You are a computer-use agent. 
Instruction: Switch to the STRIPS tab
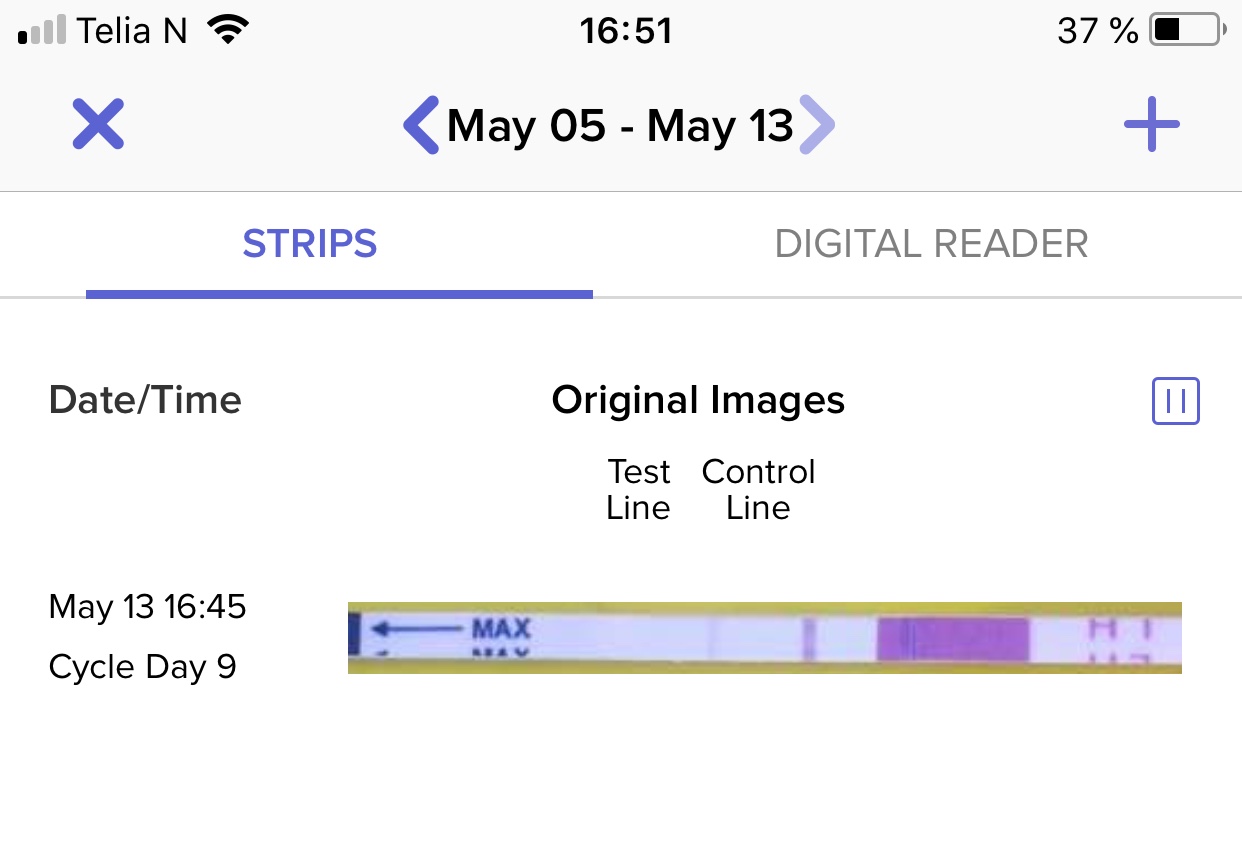310,244
